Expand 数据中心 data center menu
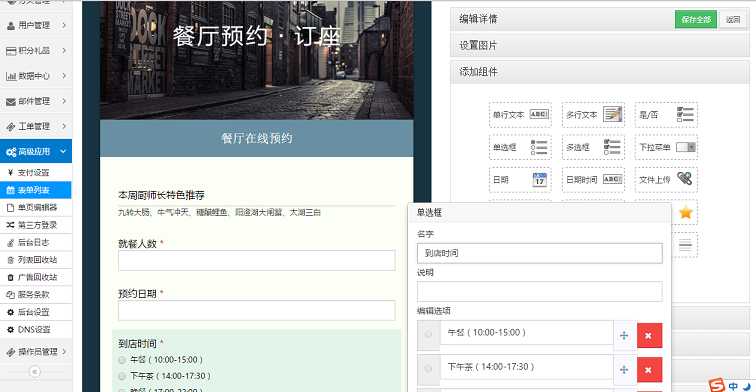Viewport: 756px width, 392px height. coord(36,76)
